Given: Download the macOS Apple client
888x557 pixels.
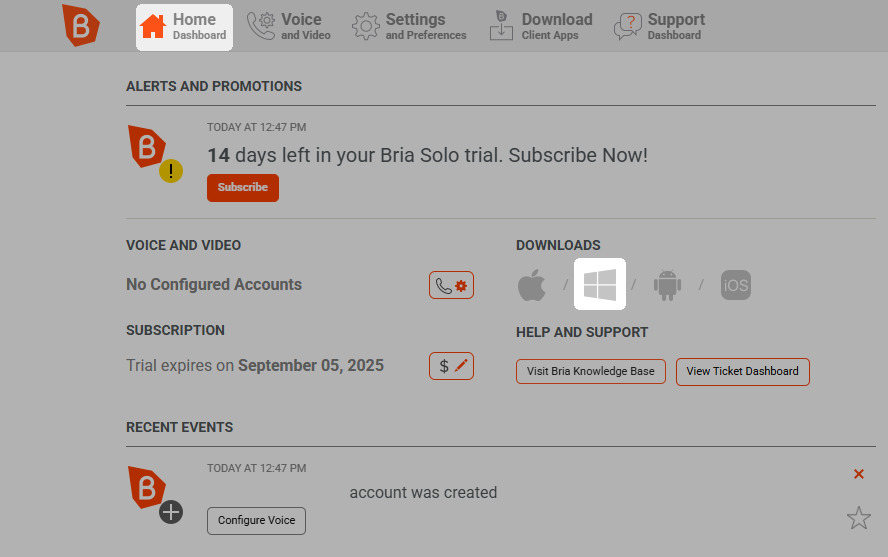Looking at the screenshot, I should coord(532,285).
